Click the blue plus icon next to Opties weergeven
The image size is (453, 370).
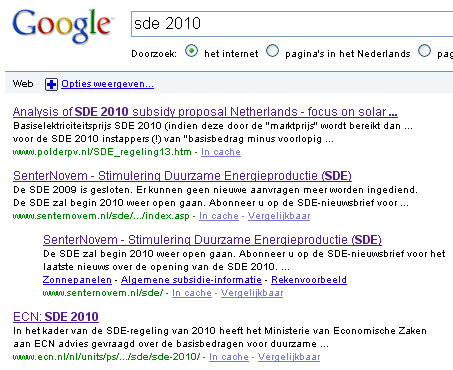coord(51,84)
